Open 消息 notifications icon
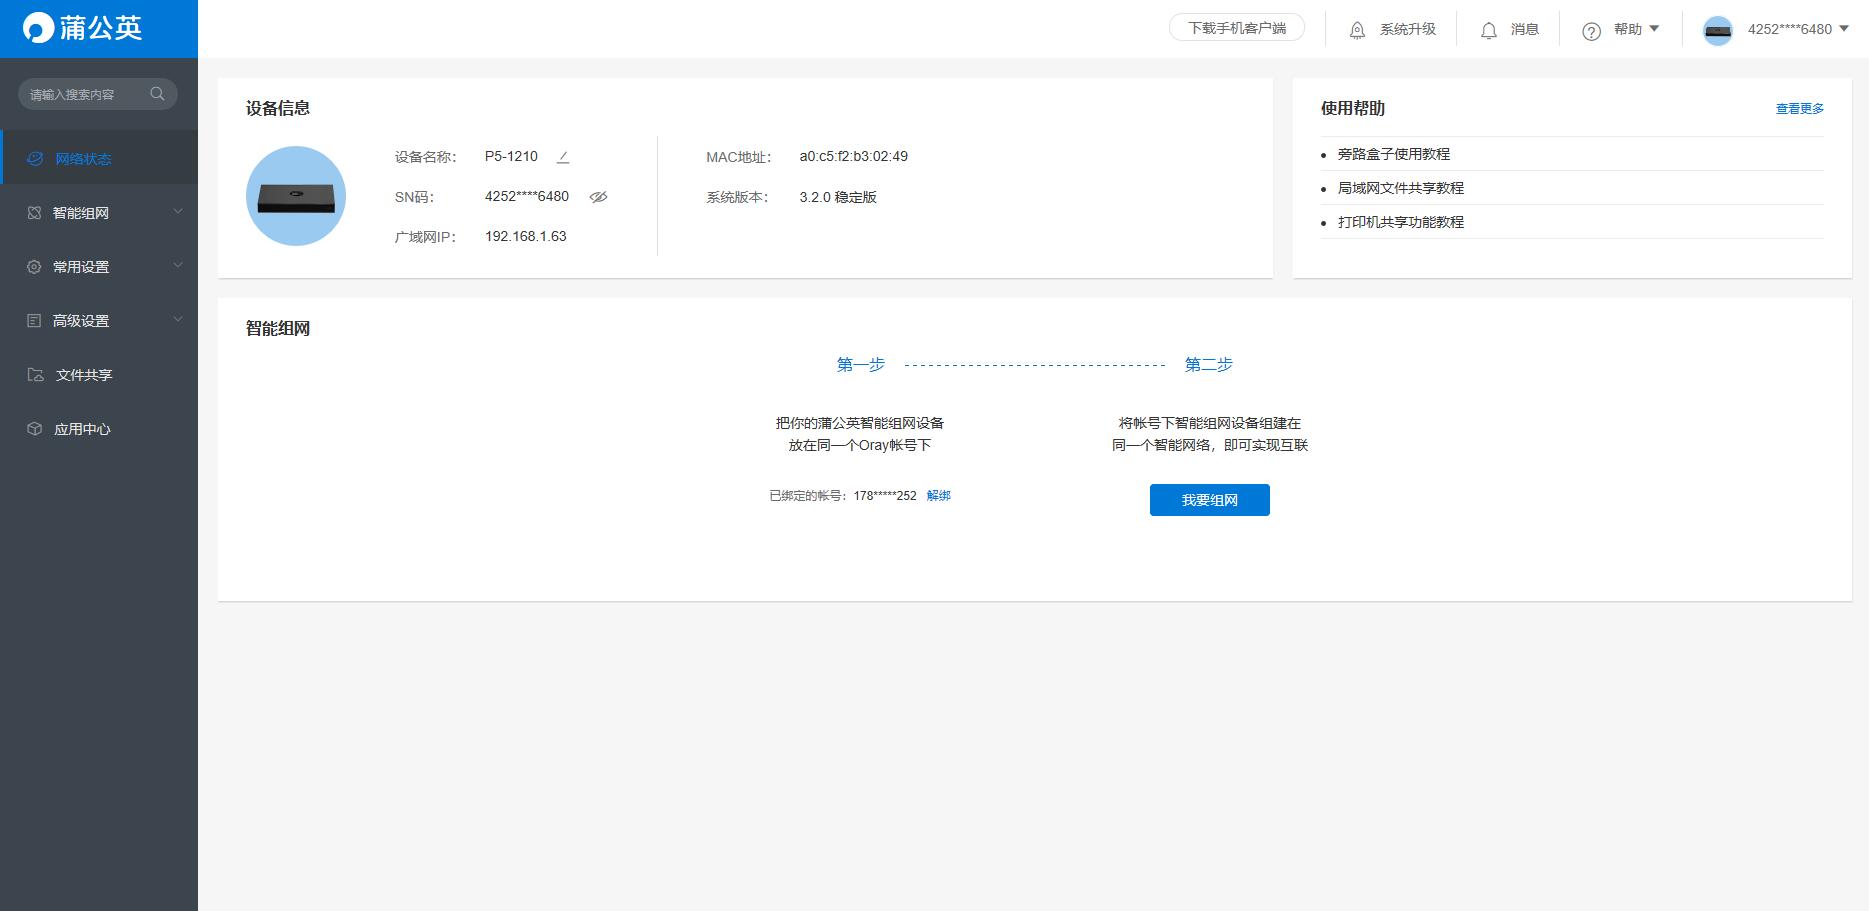 pos(1488,29)
